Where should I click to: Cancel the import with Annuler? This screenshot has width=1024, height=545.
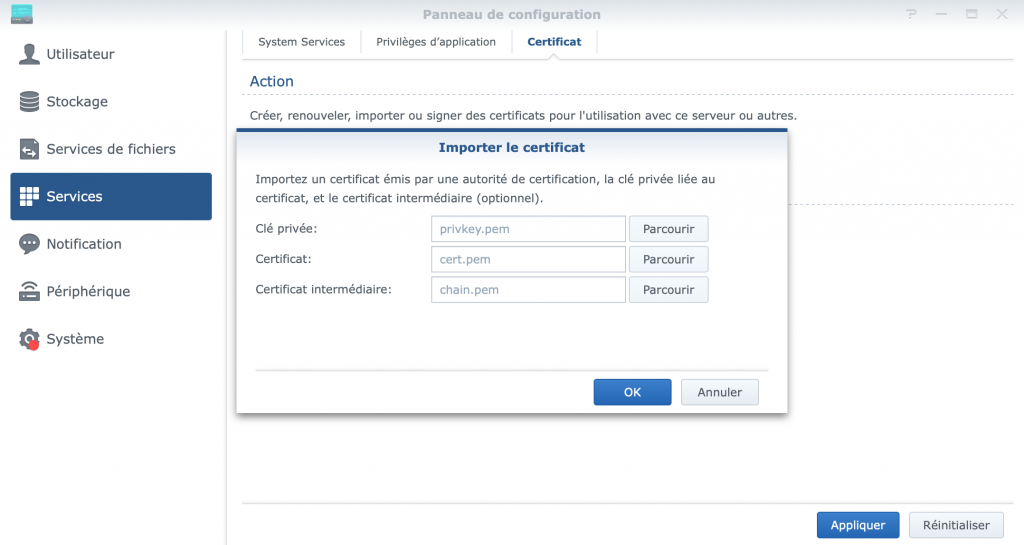pyautogui.click(x=719, y=392)
